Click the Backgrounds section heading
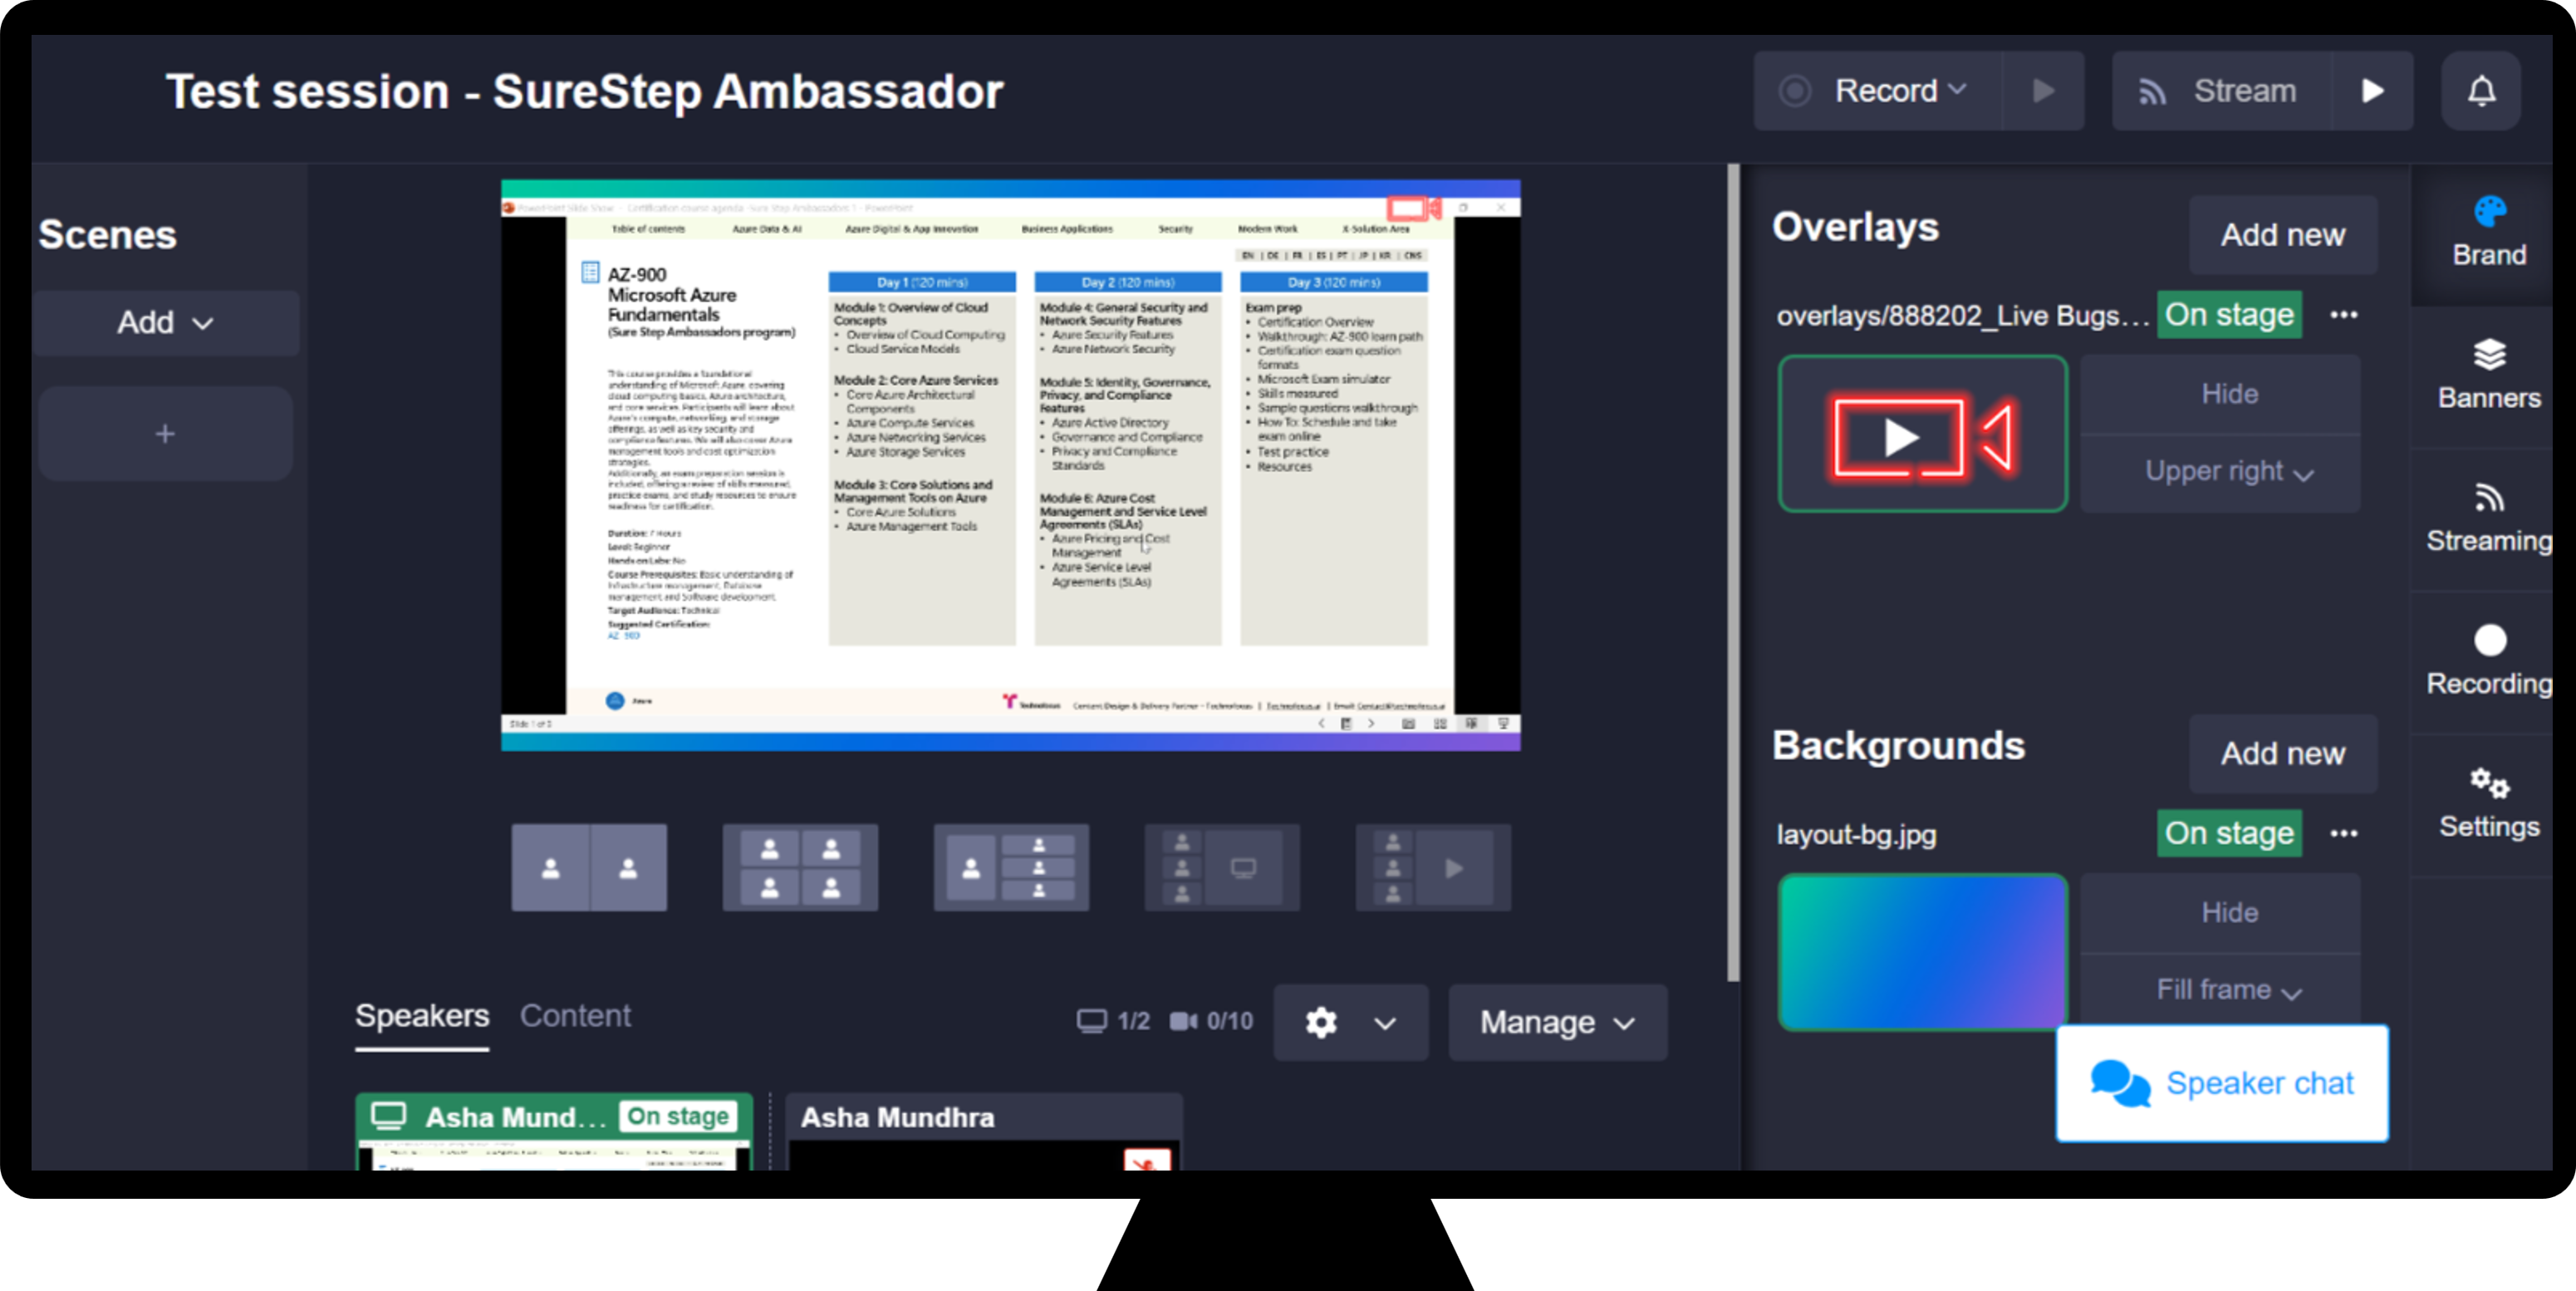 [x=1898, y=746]
